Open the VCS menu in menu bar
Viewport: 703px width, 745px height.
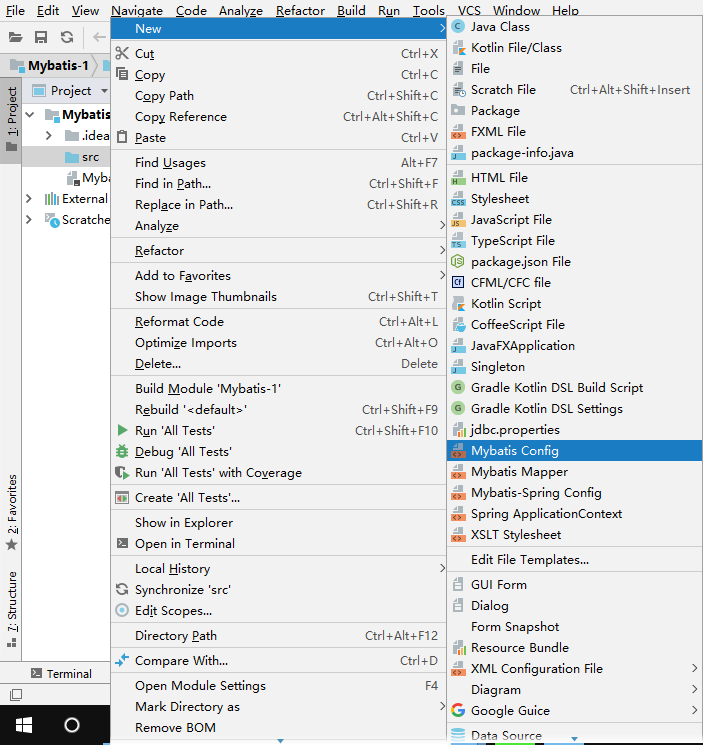click(x=469, y=10)
